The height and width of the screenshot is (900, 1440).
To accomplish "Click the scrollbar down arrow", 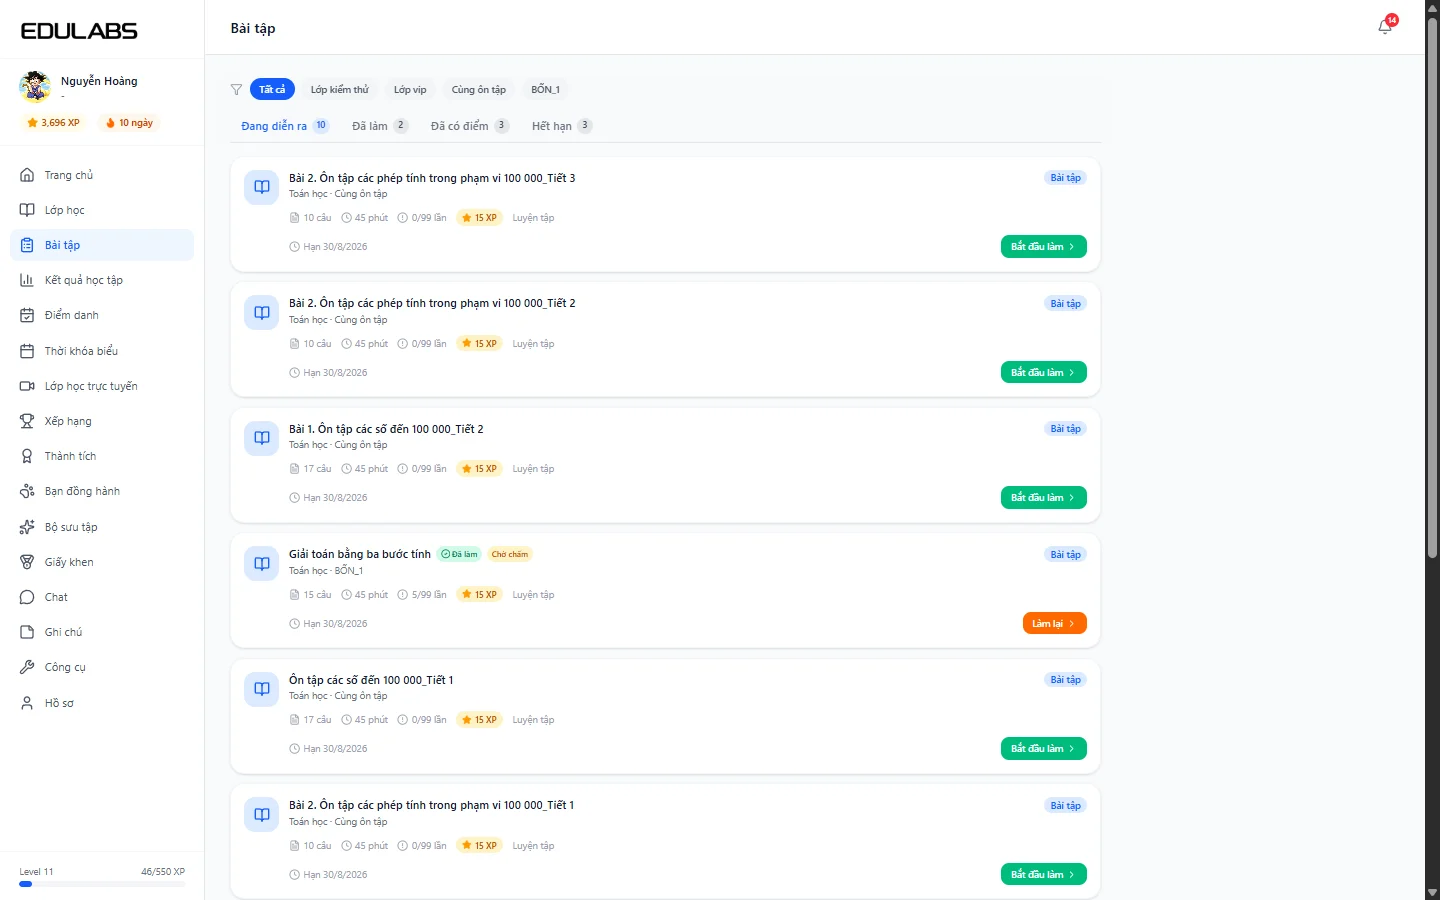I will click(x=1432, y=892).
